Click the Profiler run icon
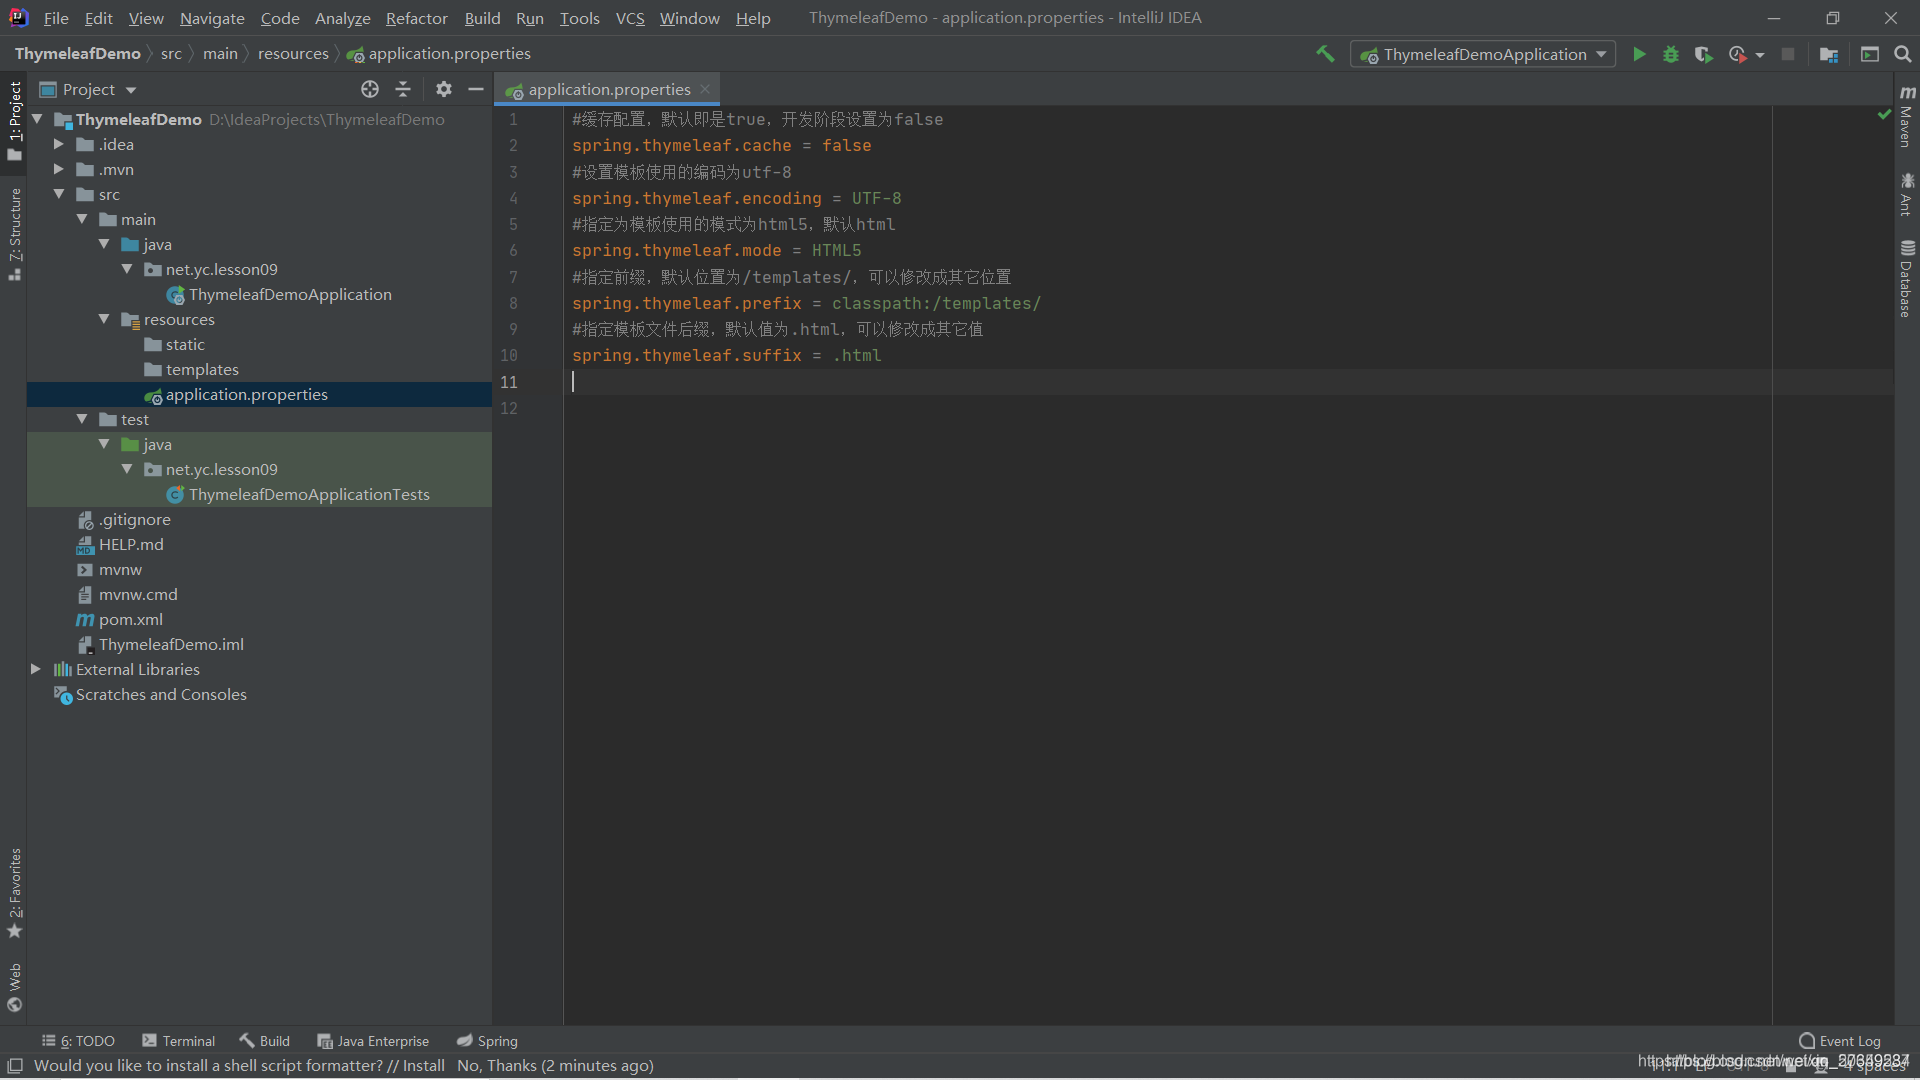1920x1080 pixels. click(x=1738, y=54)
